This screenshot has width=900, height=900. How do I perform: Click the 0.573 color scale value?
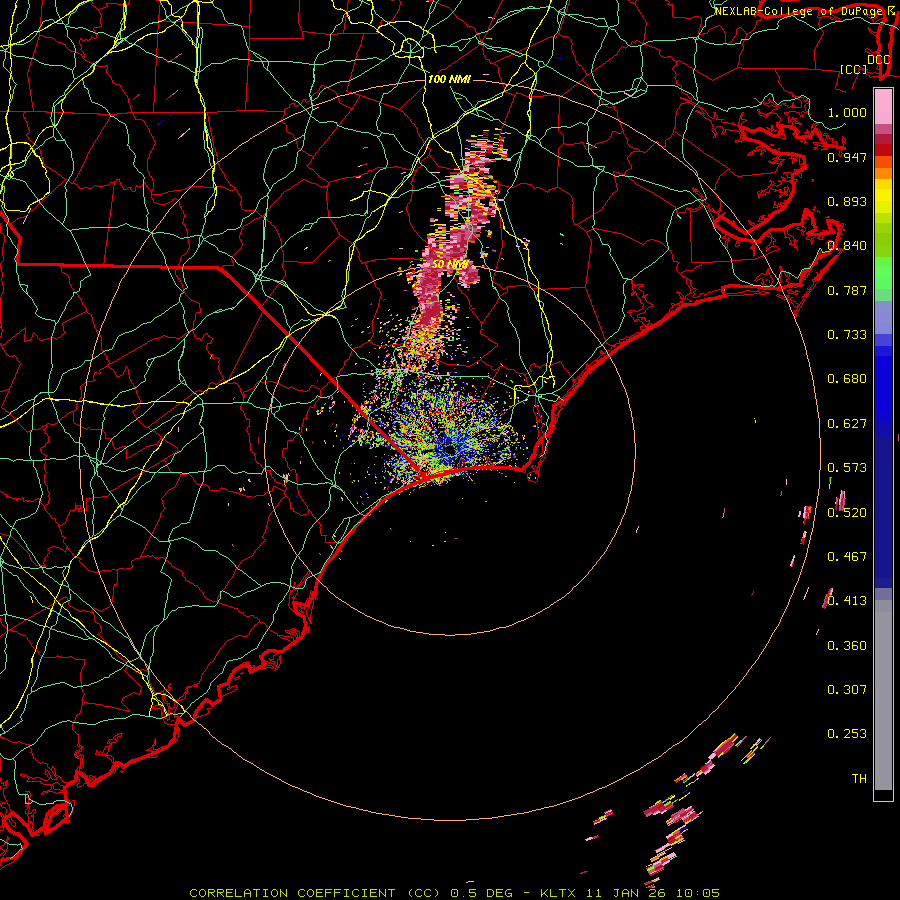[x=847, y=468]
